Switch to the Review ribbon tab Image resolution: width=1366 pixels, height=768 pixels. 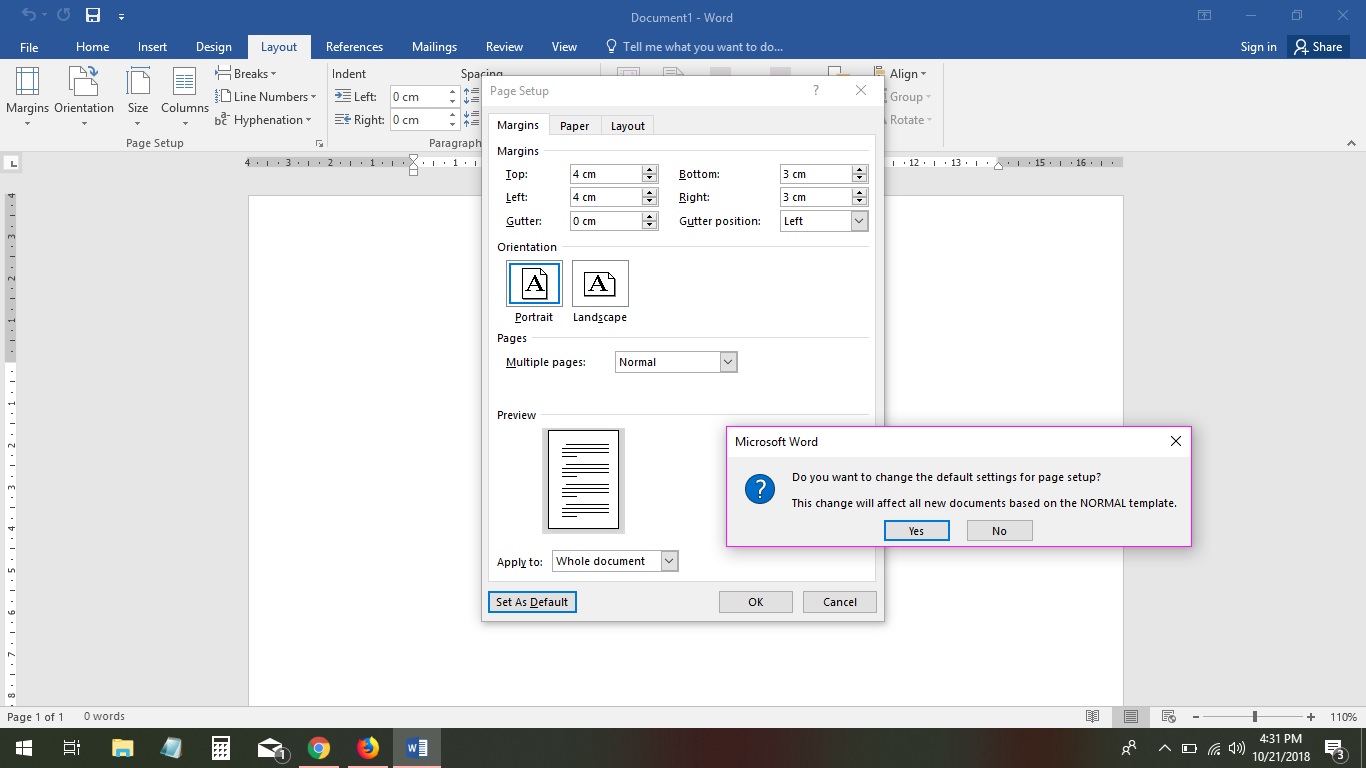point(504,47)
